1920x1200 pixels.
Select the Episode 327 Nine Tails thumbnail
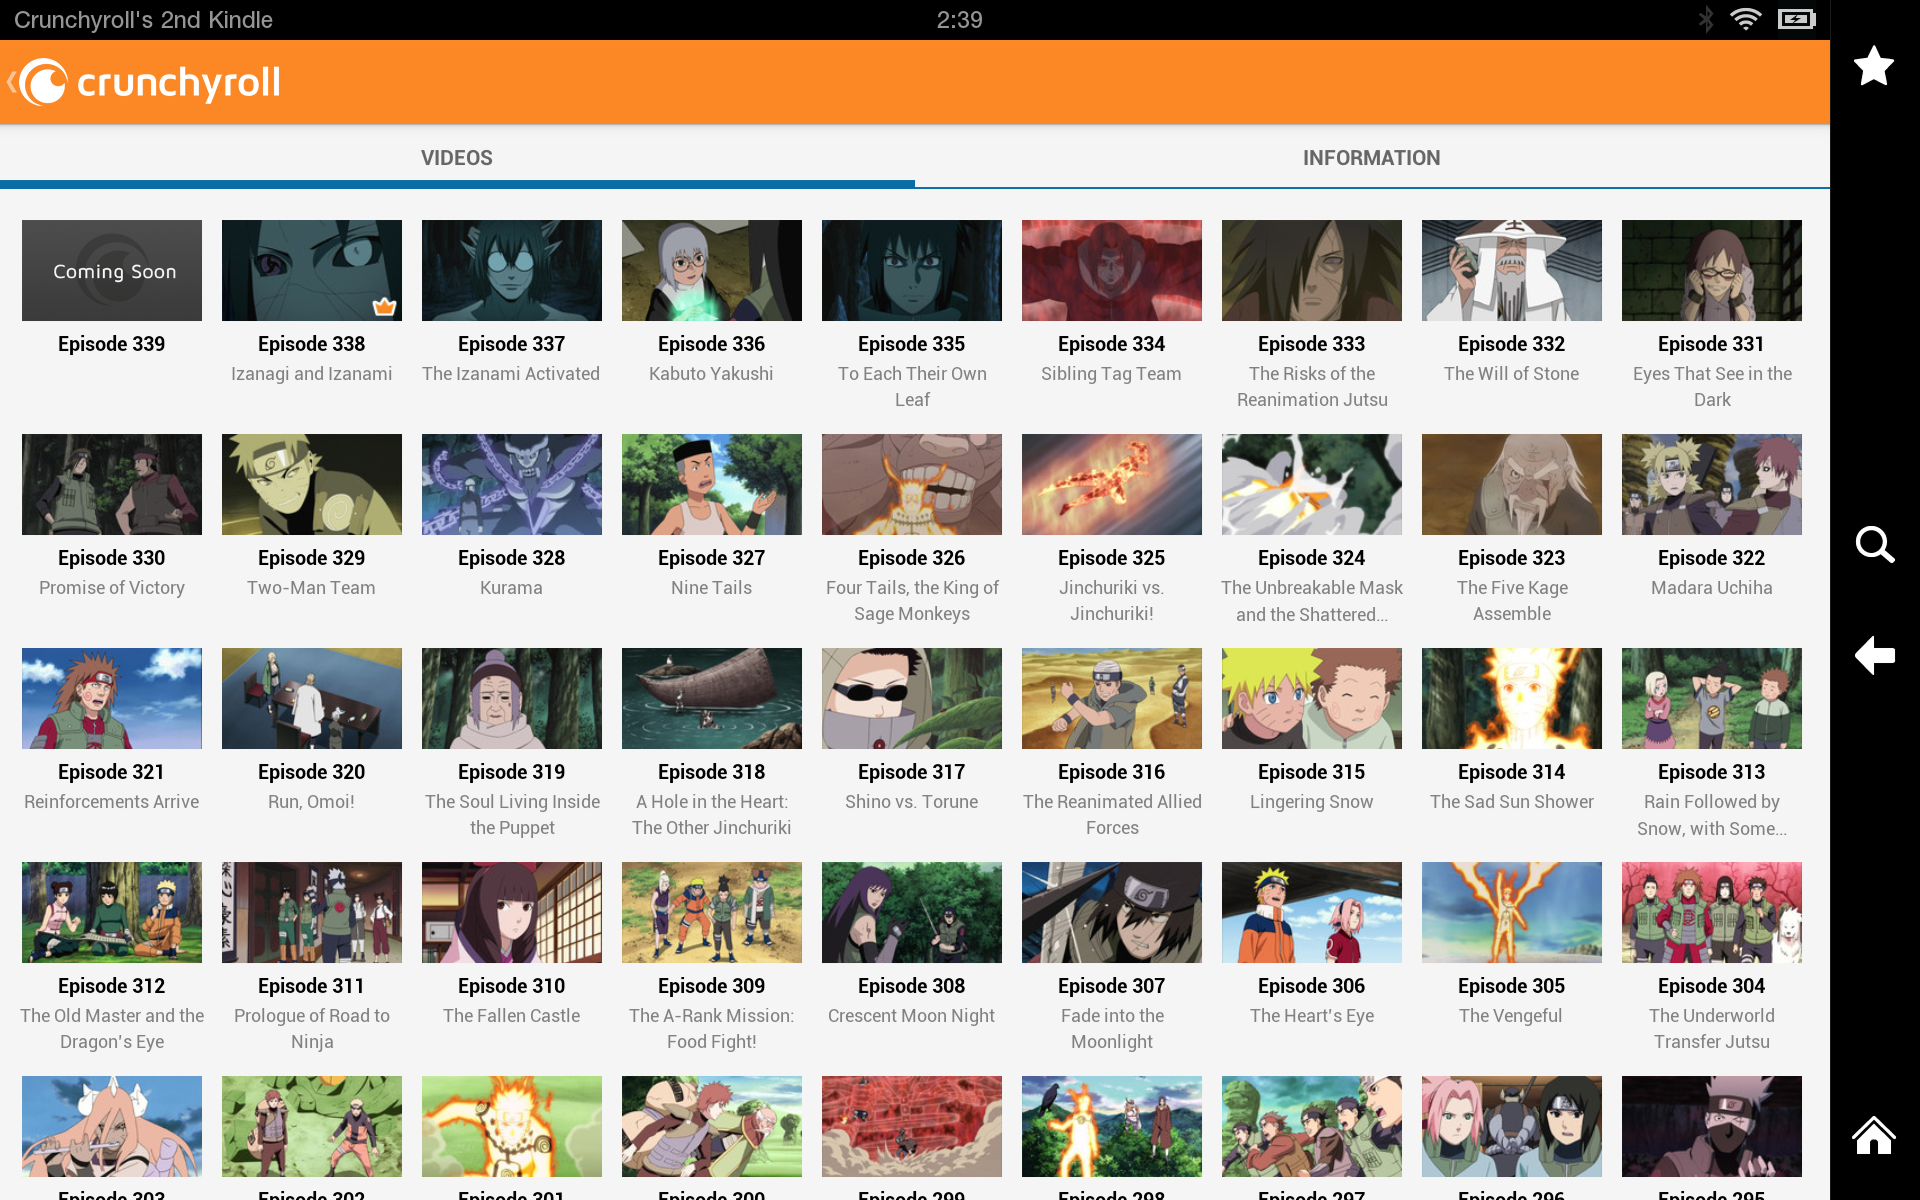(x=711, y=484)
